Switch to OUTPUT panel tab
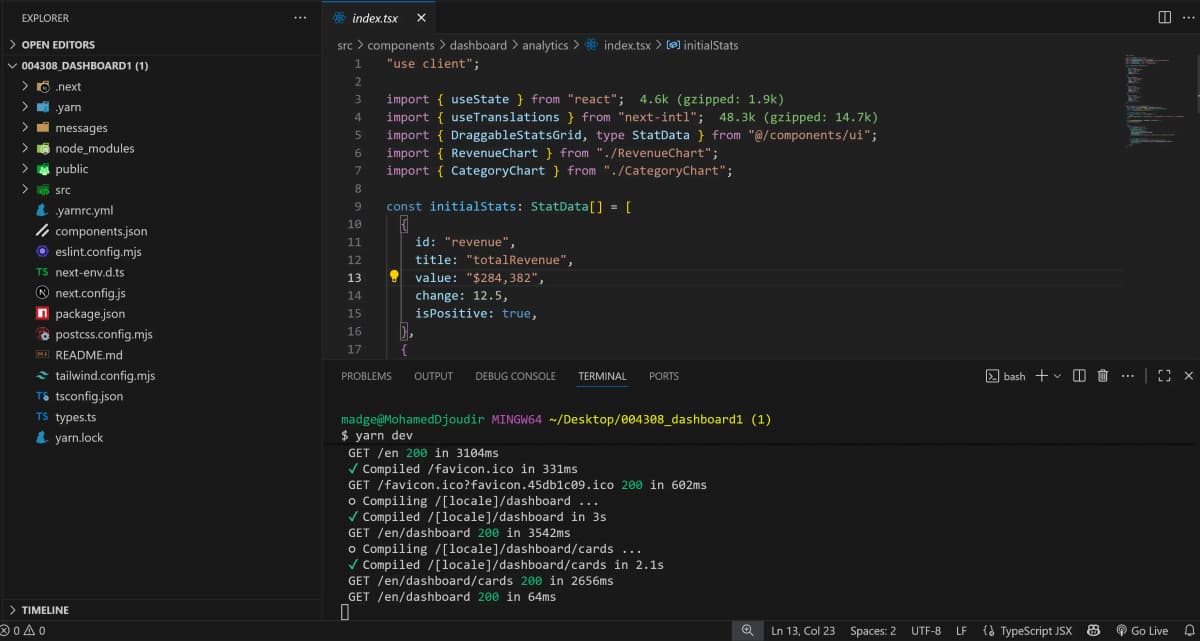The width and height of the screenshot is (1200, 641). coord(433,376)
